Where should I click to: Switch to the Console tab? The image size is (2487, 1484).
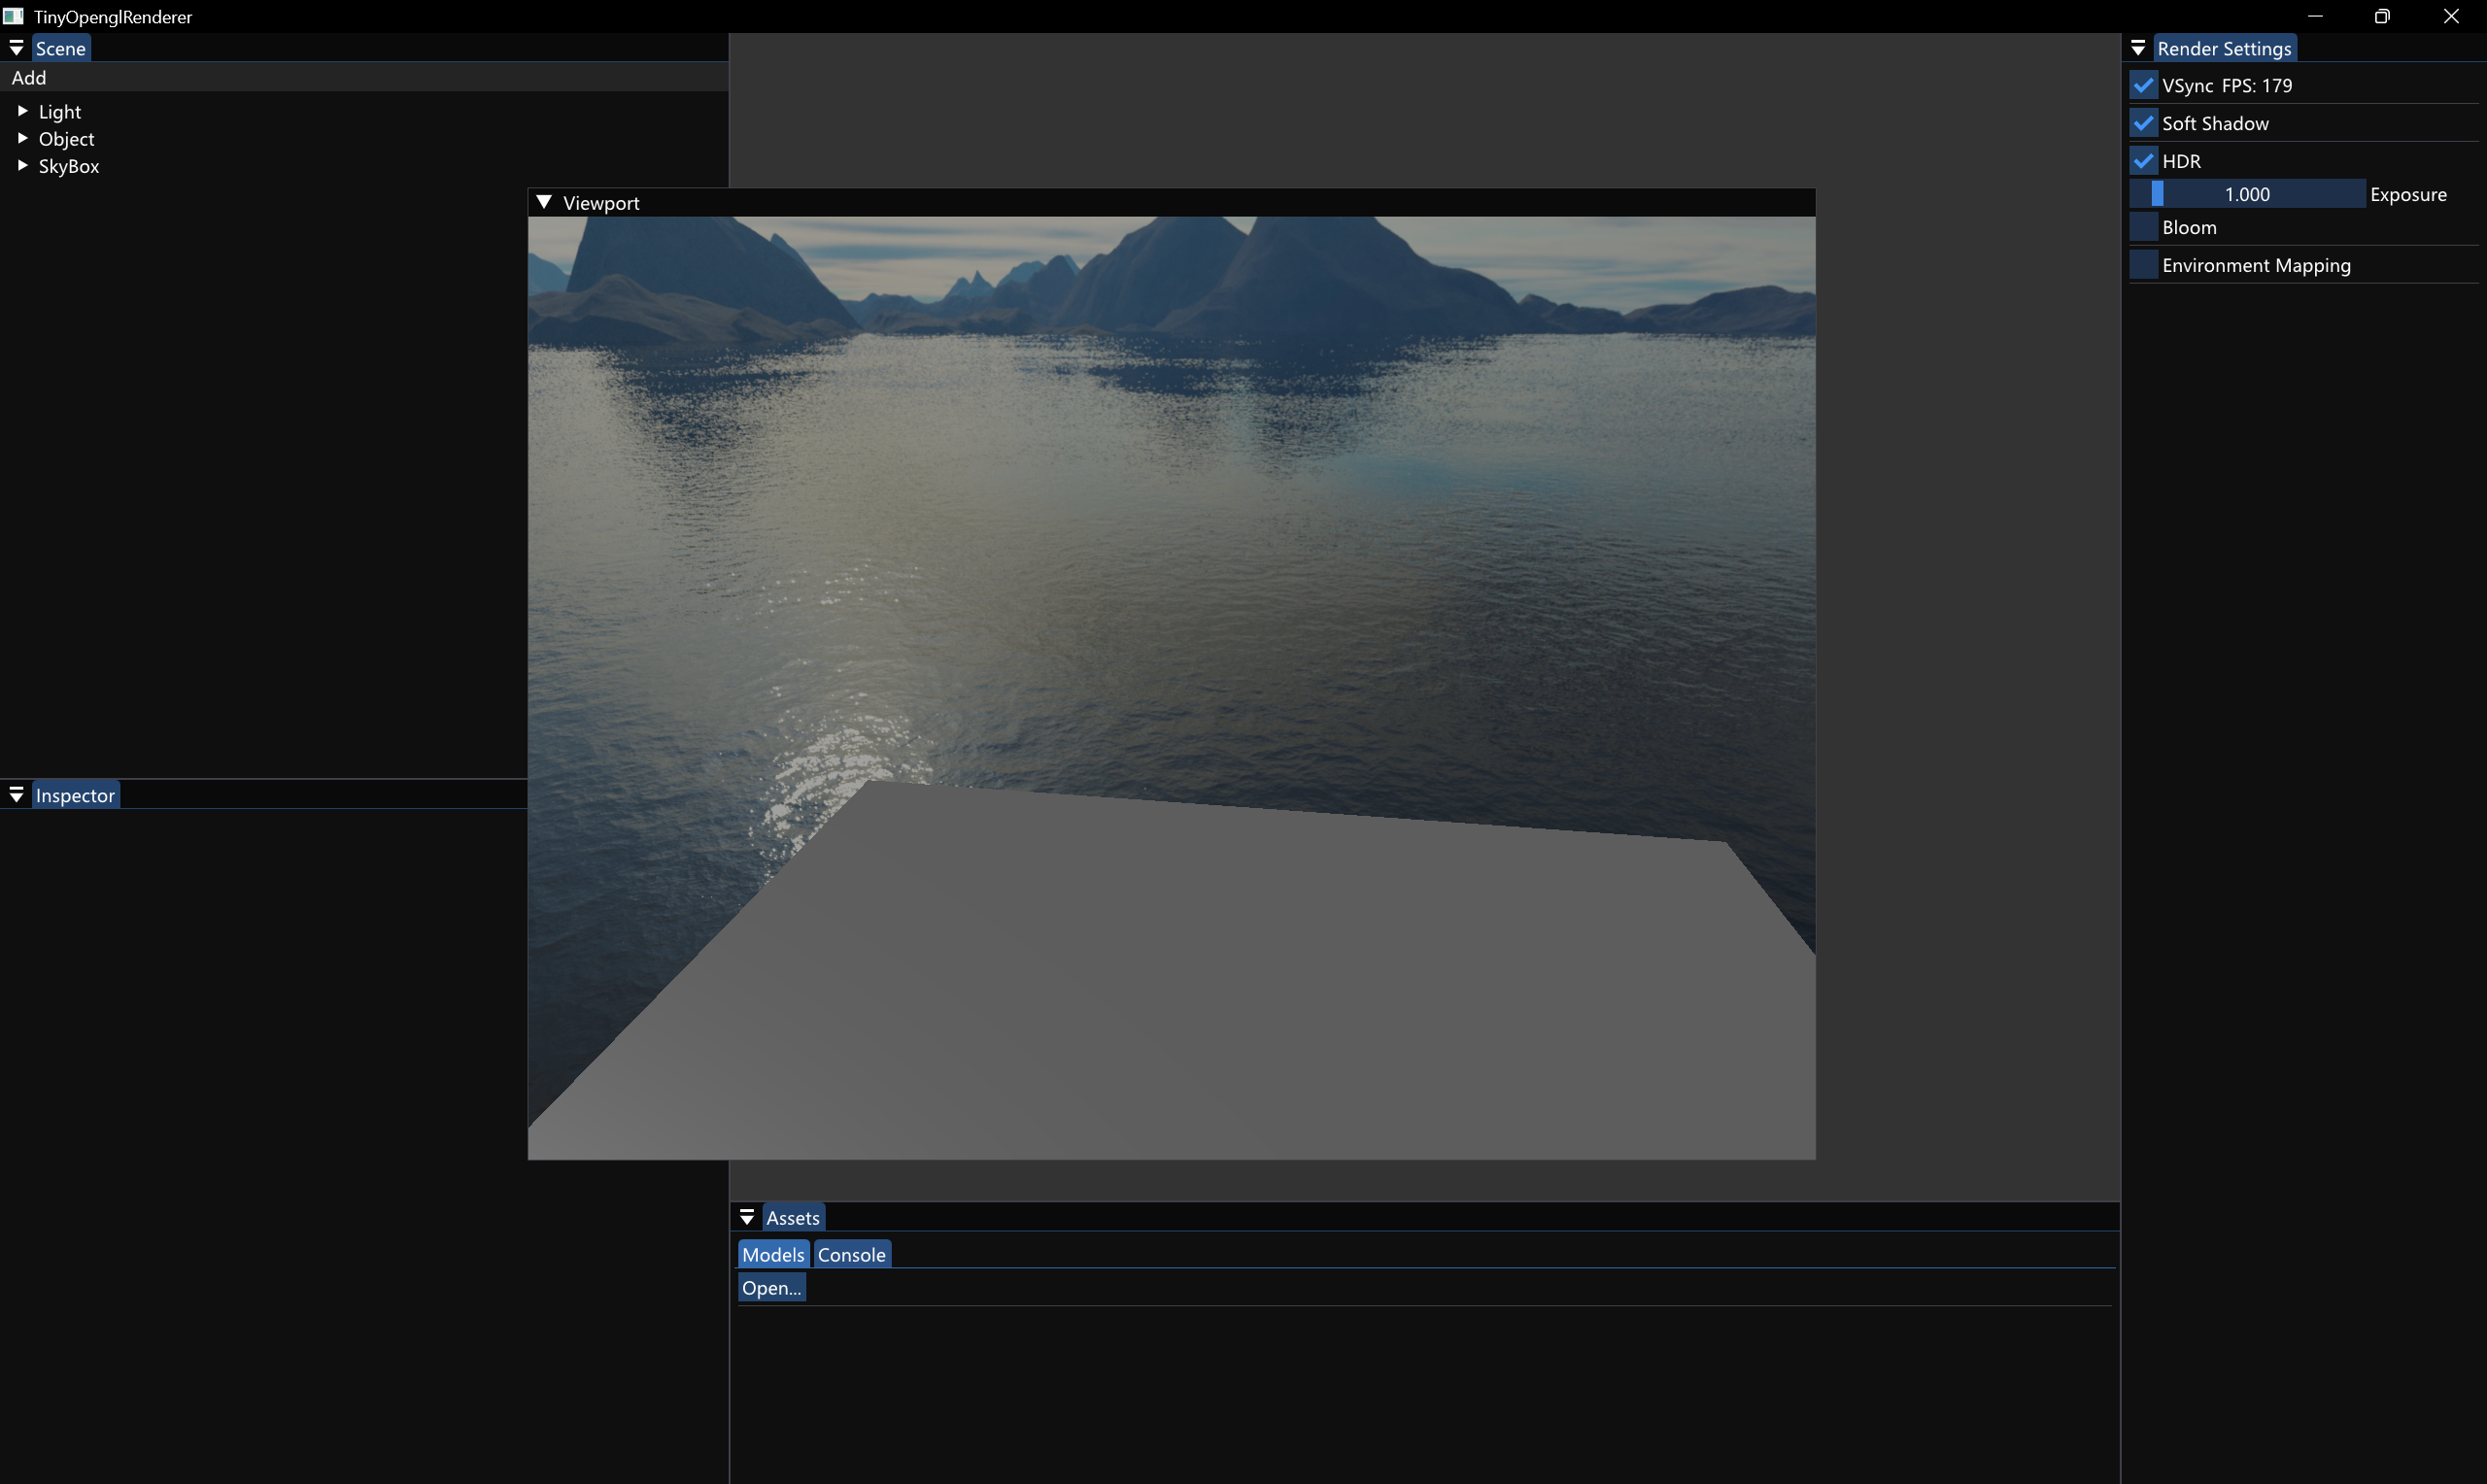(851, 1254)
